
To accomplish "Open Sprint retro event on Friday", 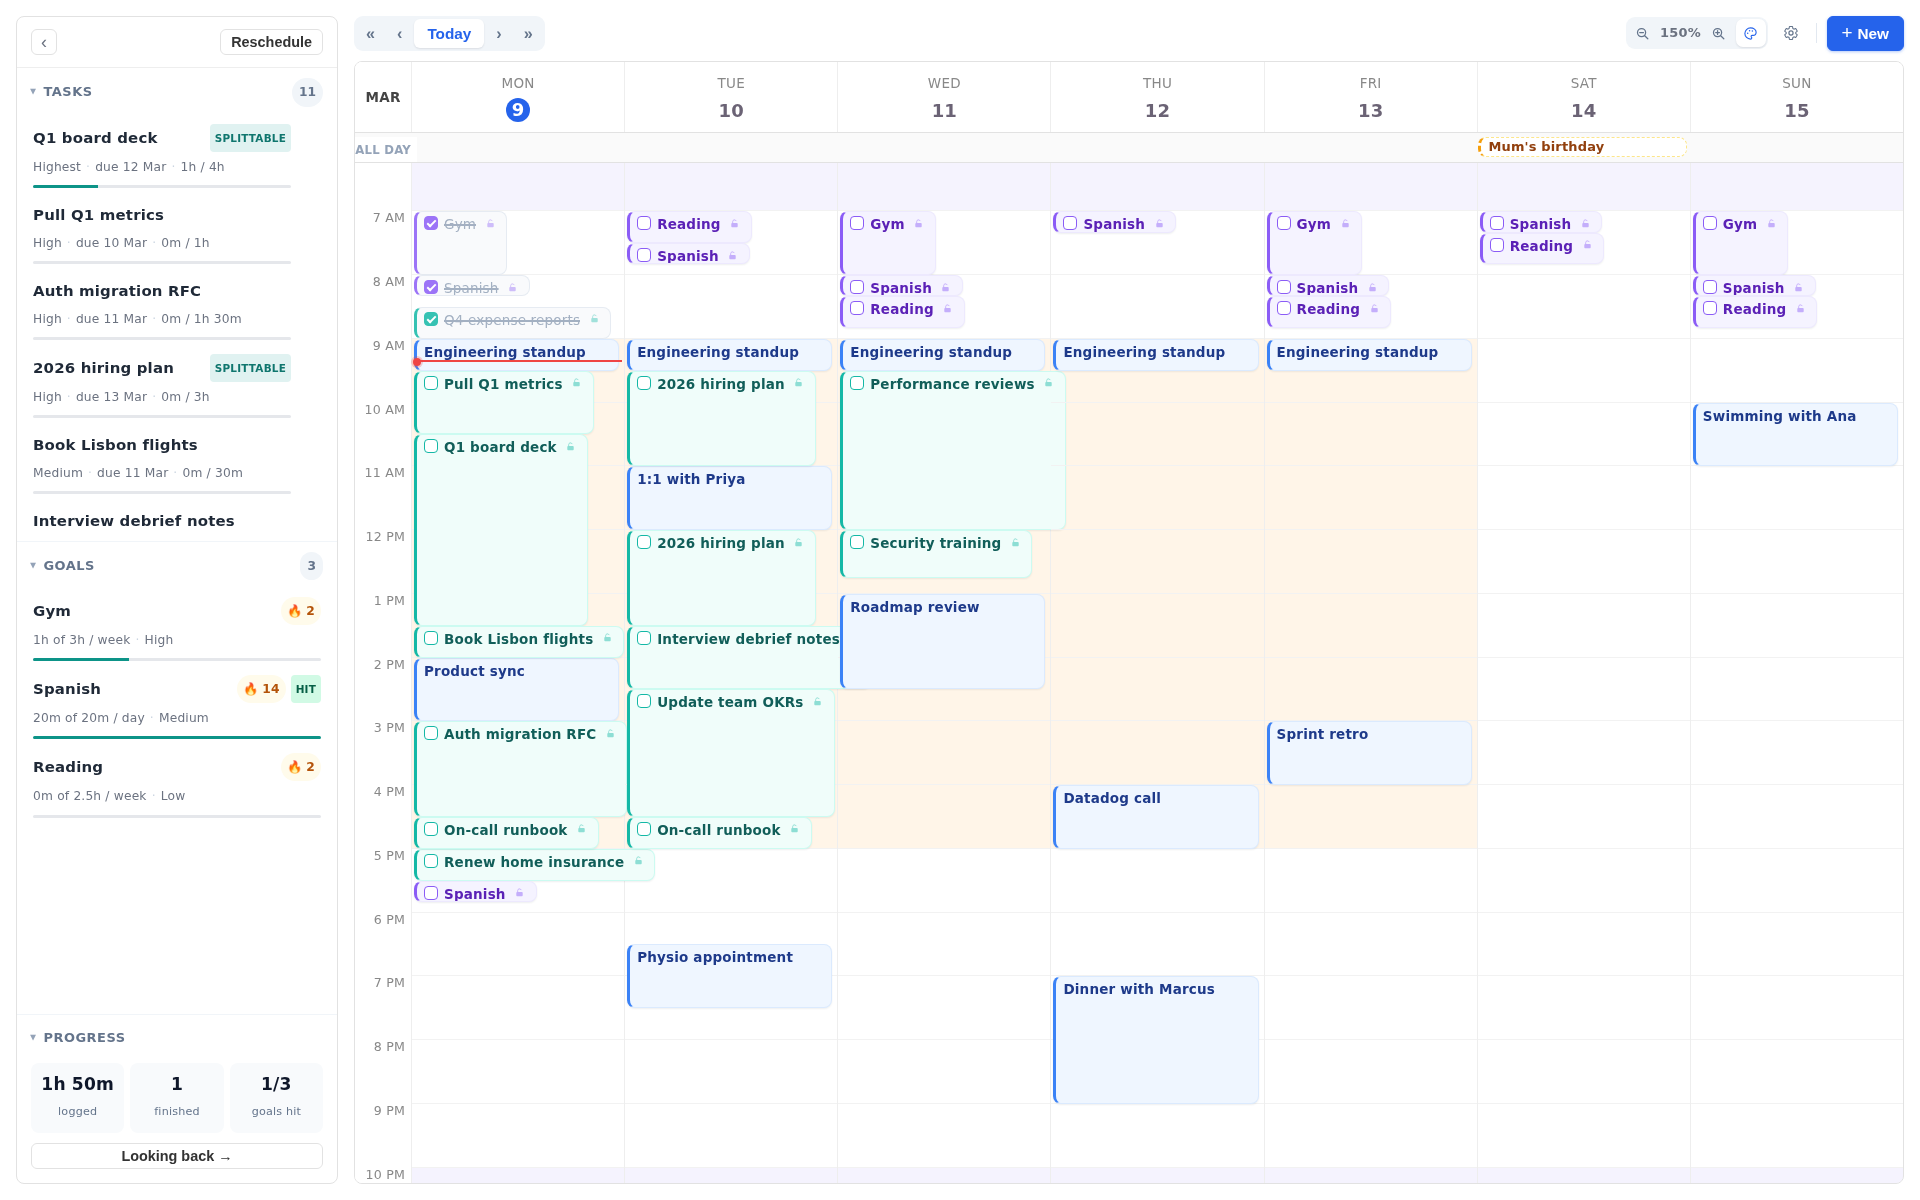I will [1369, 753].
